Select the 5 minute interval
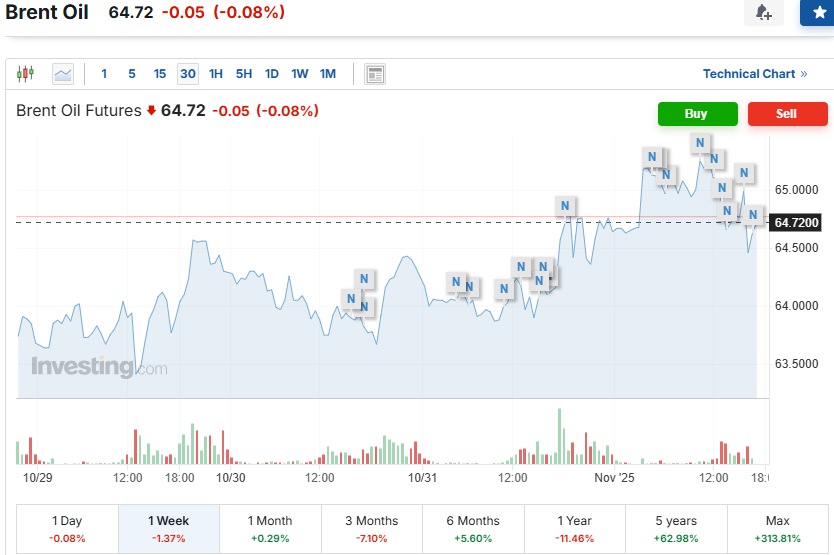 pyautogui.click(x=132, y=74)
